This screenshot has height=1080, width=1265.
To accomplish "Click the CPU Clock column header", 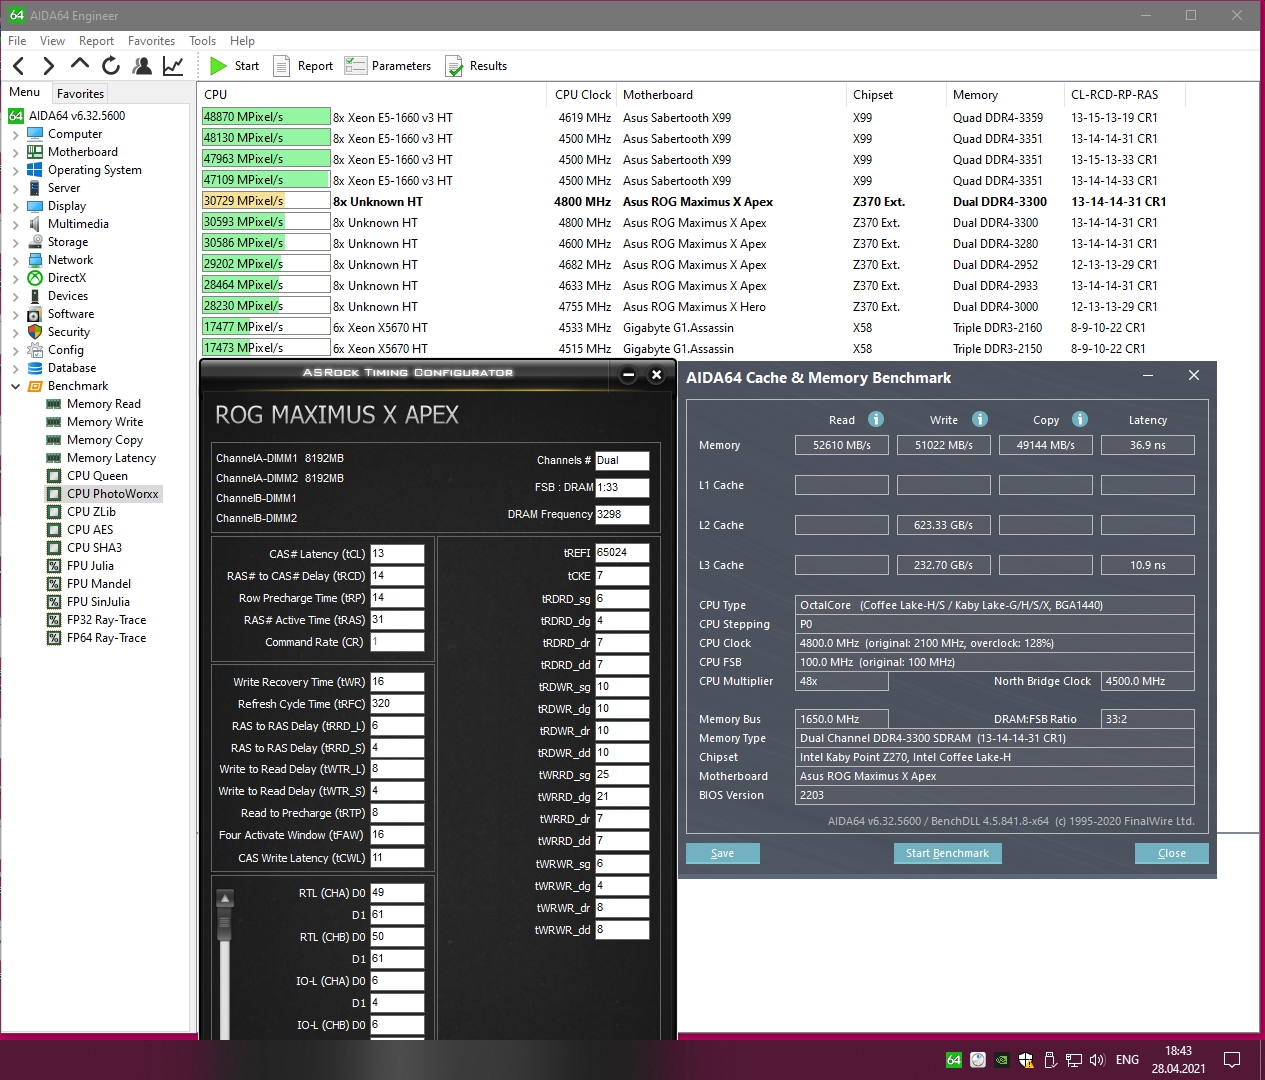I will tap(582, 95).
